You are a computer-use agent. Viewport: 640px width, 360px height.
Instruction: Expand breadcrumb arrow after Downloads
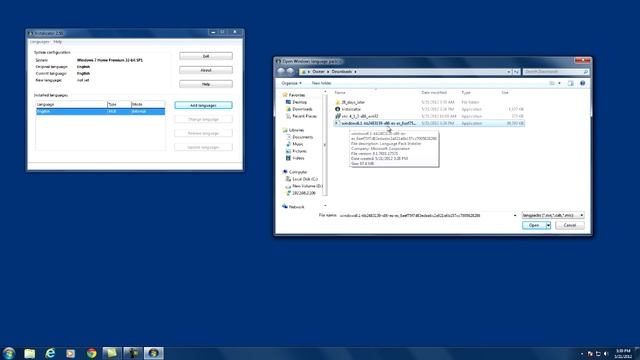click(355, 72)
